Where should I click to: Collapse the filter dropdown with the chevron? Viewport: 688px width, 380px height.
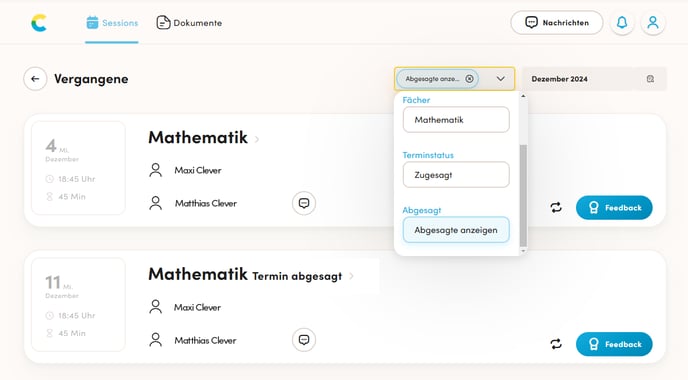501,79
